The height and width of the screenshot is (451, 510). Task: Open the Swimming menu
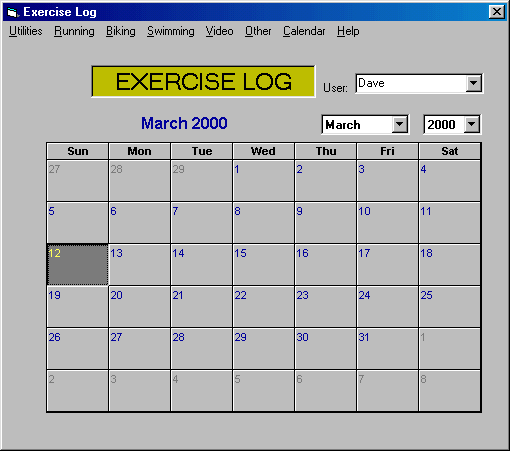(171, 31)
